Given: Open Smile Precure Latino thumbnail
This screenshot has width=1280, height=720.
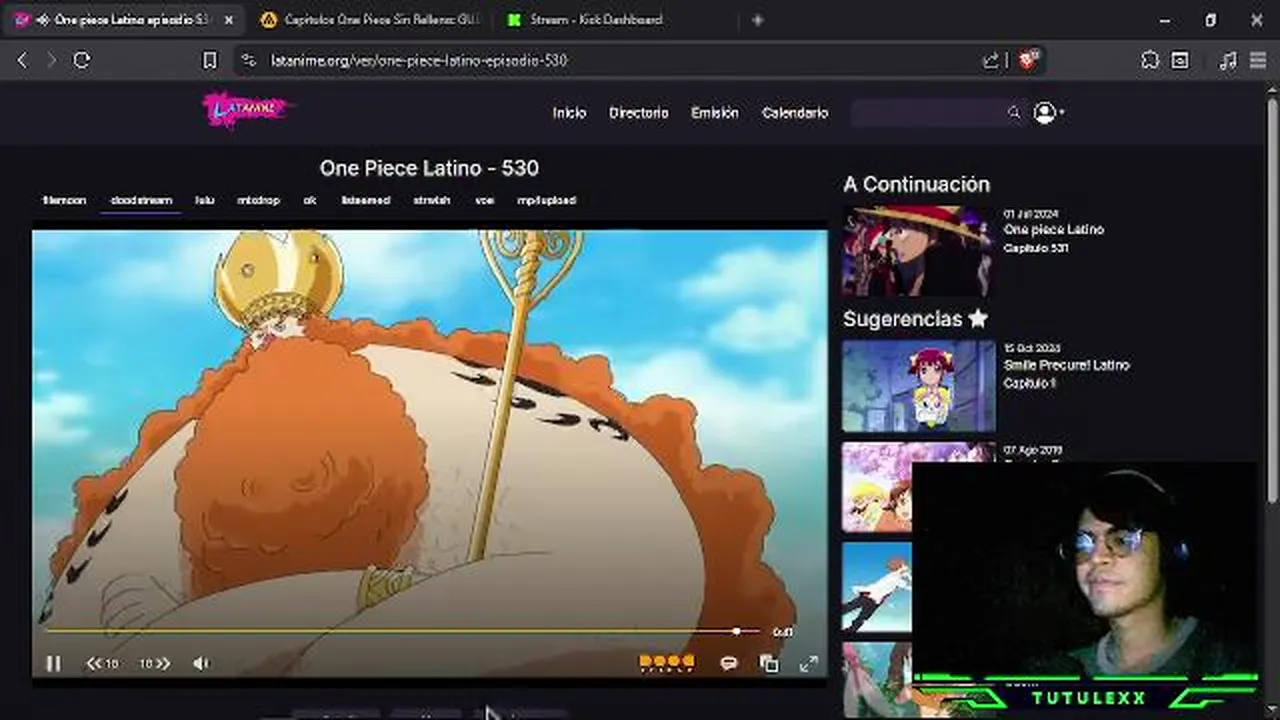Looking at the screenshot, I should (918, 386).
